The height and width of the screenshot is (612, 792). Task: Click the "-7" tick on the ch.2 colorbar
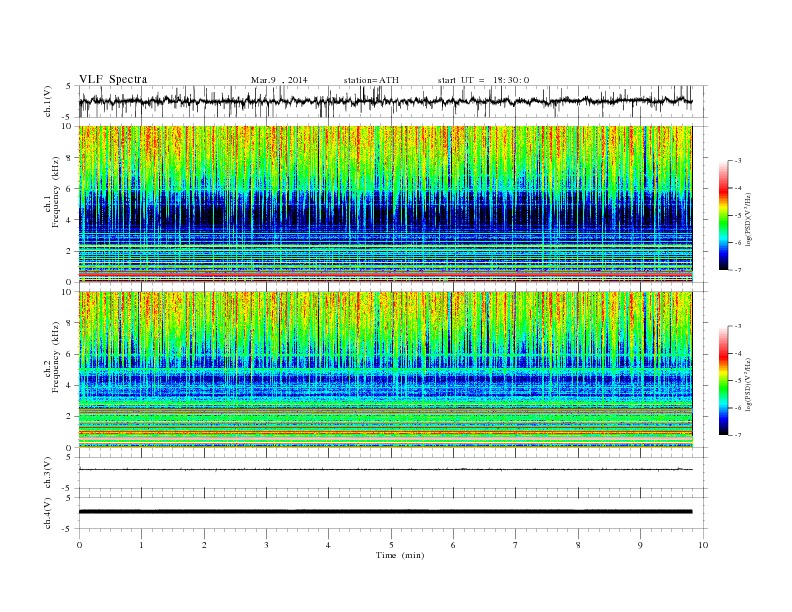[x=737, y=435]
